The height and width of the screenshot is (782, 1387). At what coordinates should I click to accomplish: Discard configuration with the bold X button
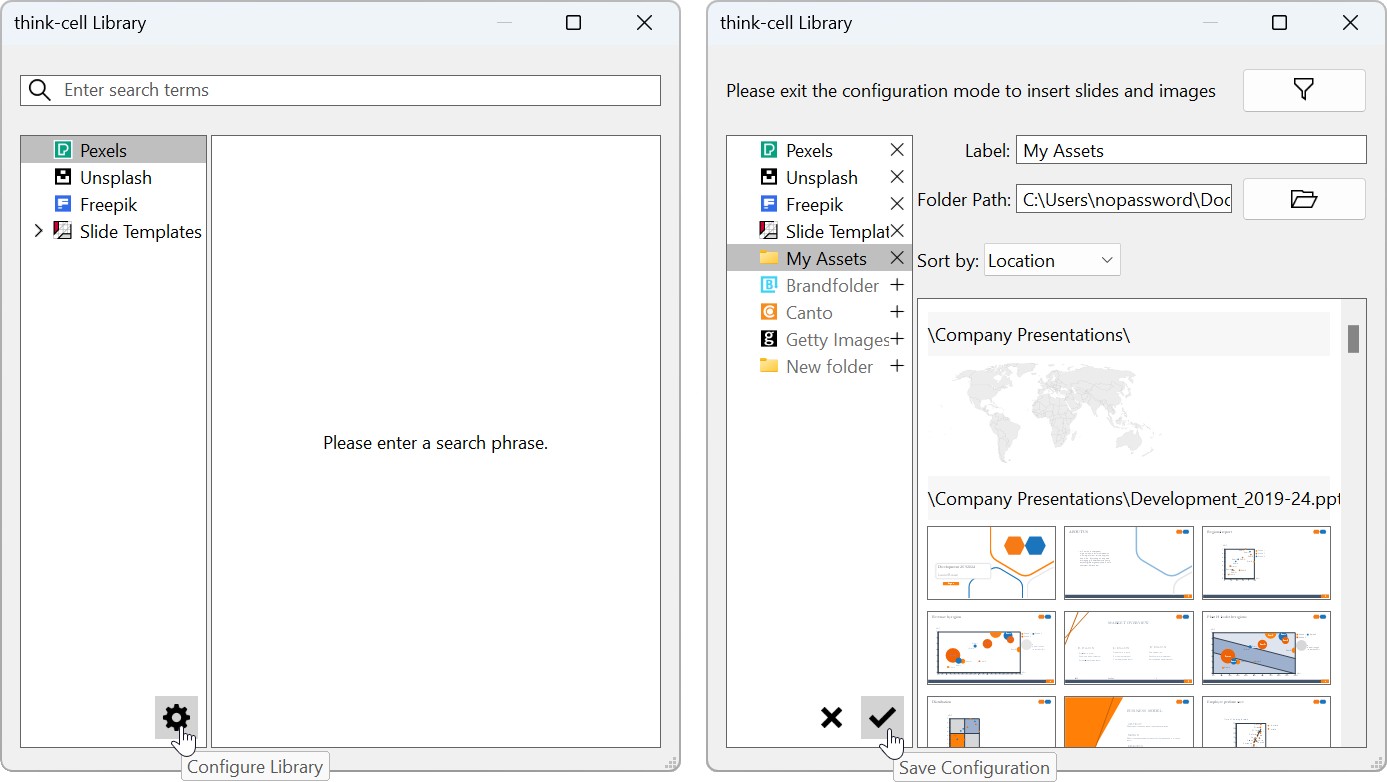point(831,717)
